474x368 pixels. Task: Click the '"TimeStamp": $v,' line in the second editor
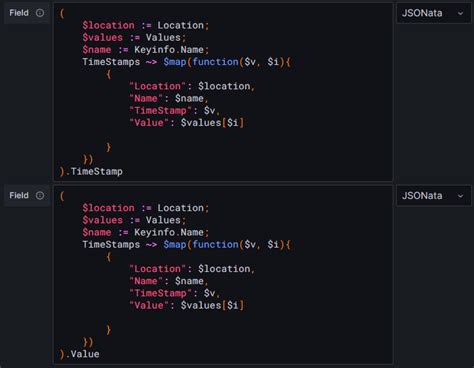[174, 293]
